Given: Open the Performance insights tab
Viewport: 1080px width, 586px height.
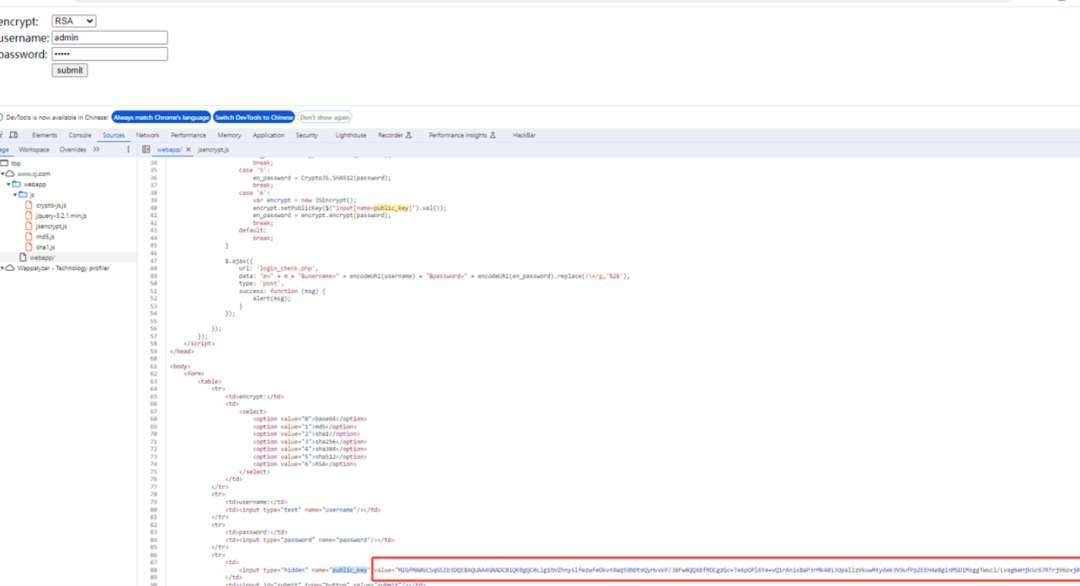Looking at the screenshot, I should 461,136.
